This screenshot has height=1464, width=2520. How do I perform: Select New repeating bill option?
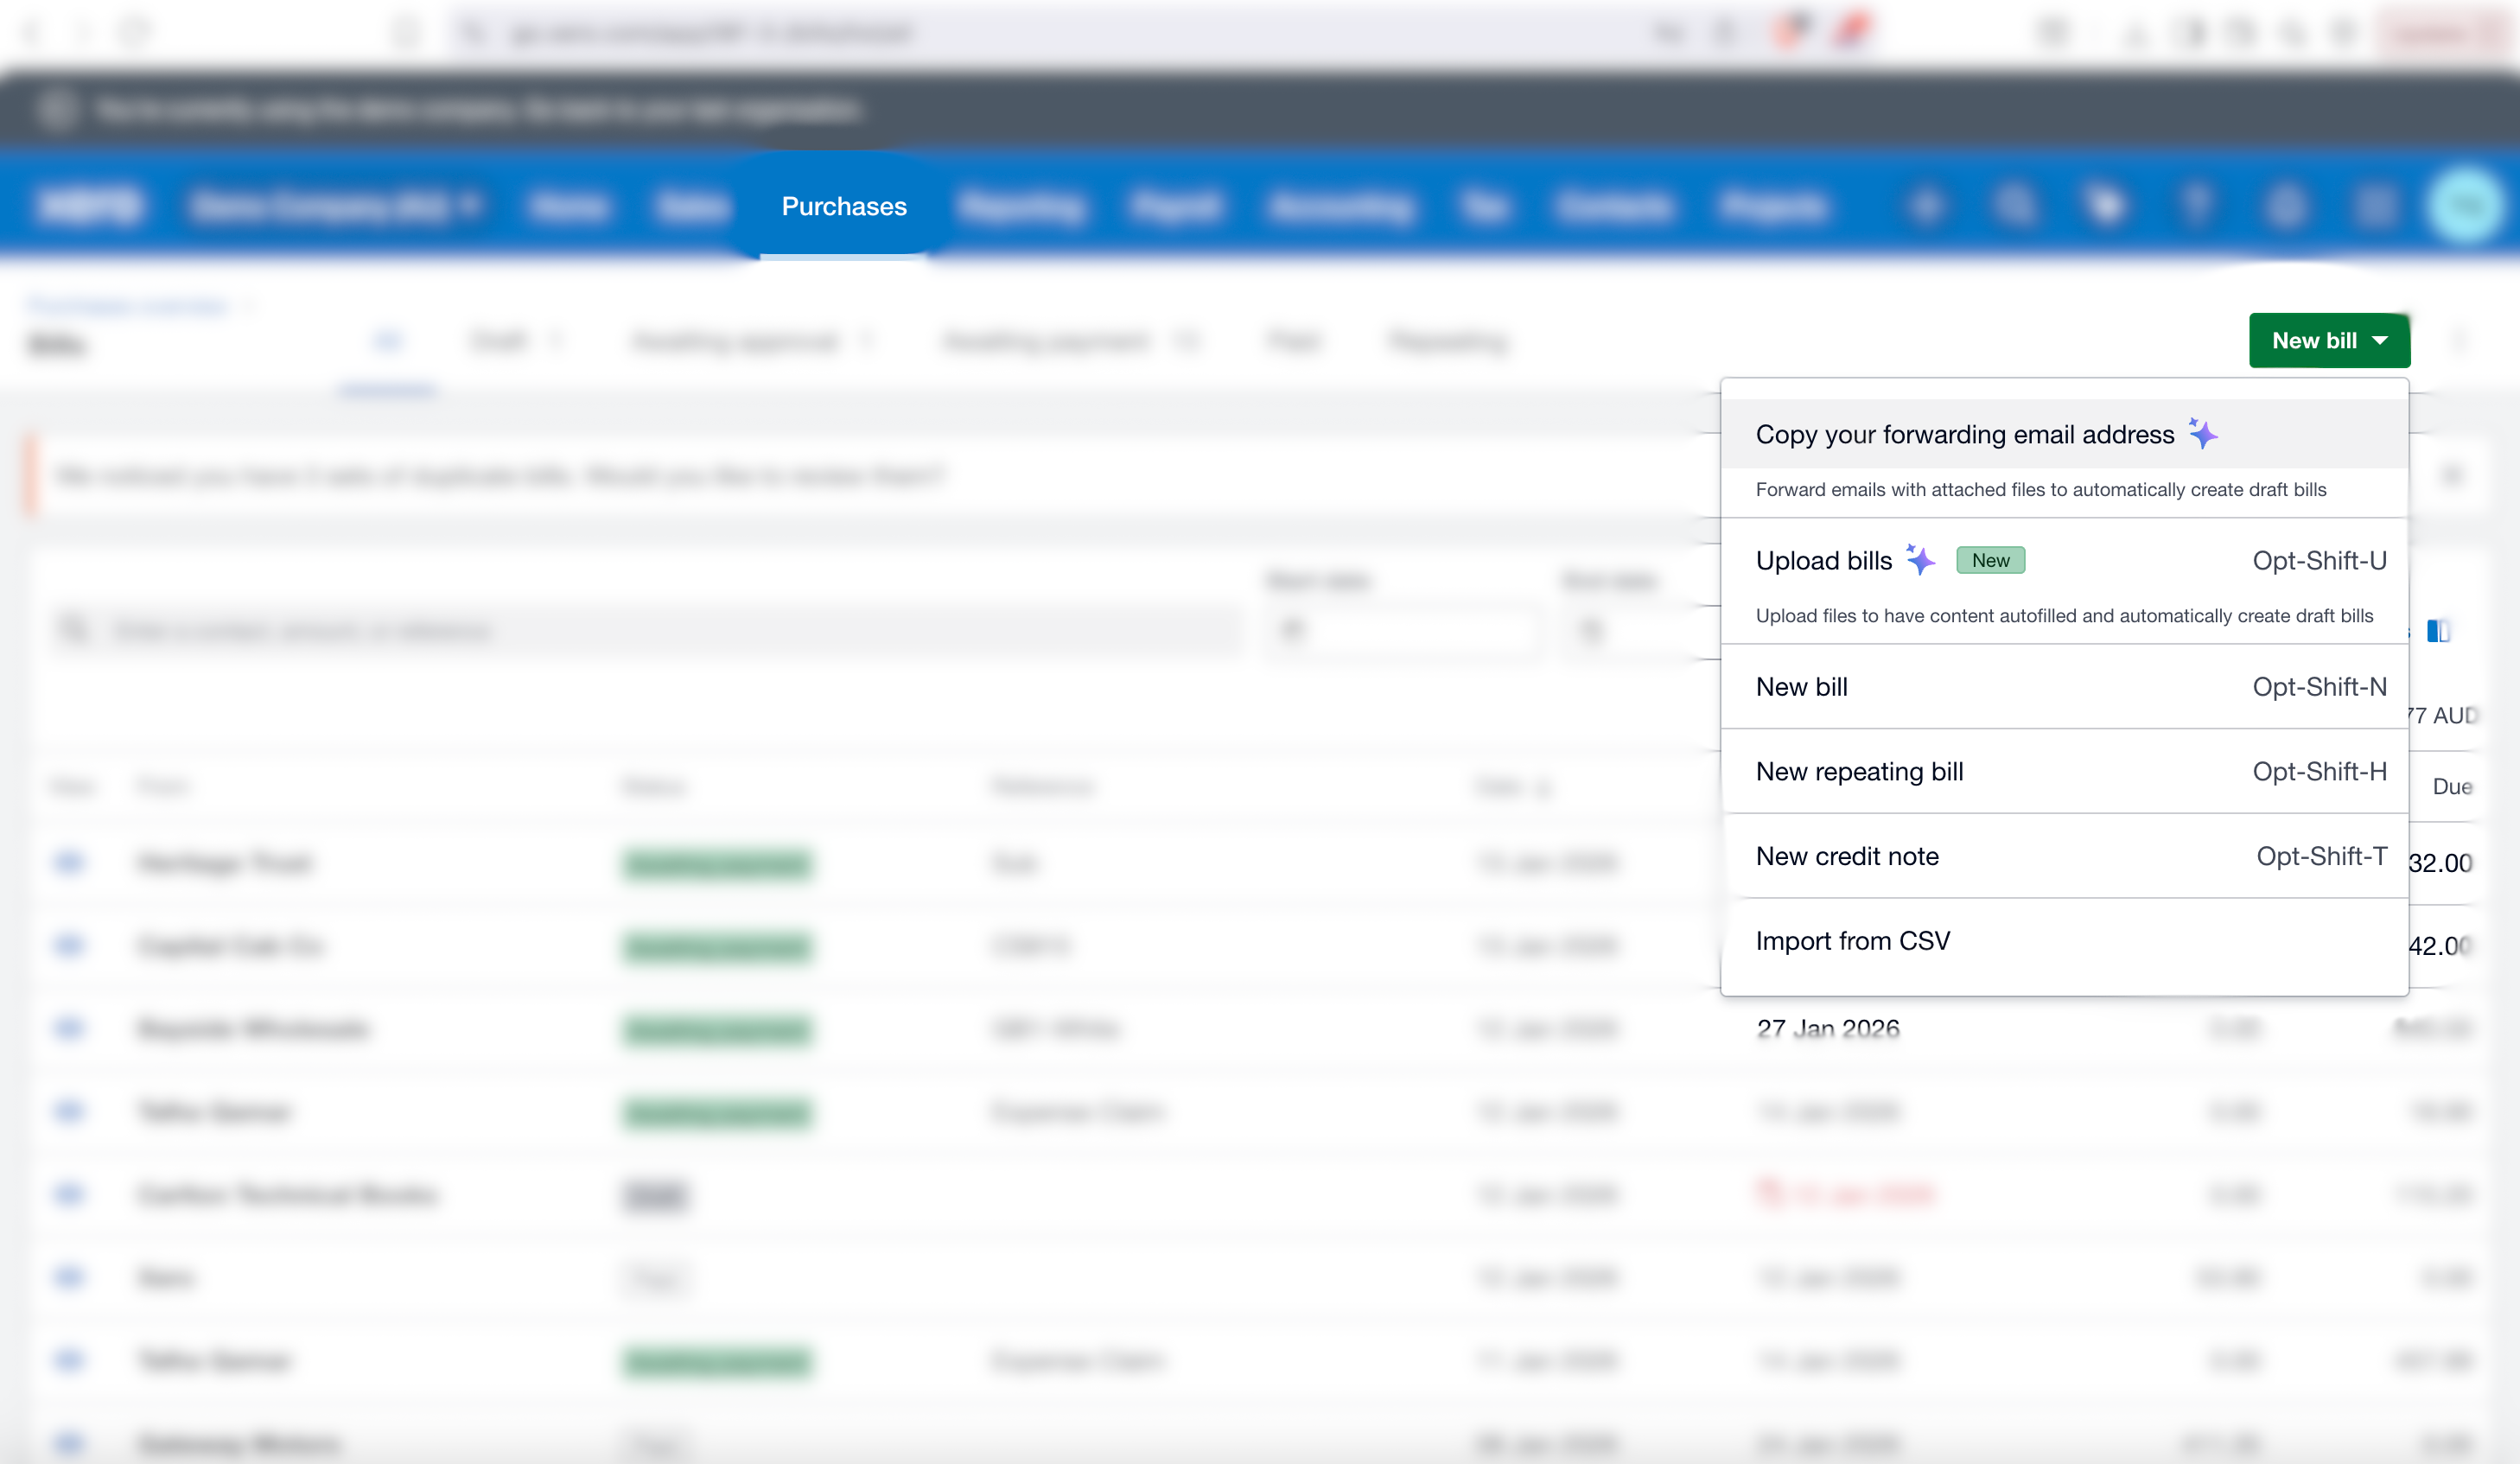pos(2064,772)
